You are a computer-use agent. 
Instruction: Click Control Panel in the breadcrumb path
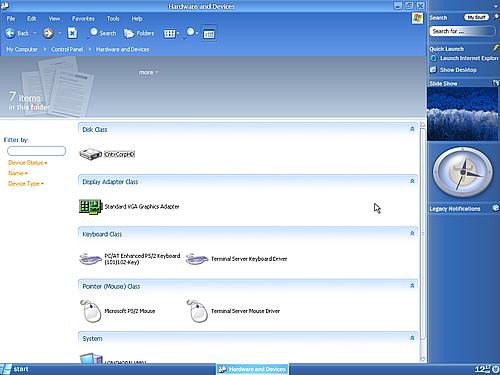click(67, 49)
